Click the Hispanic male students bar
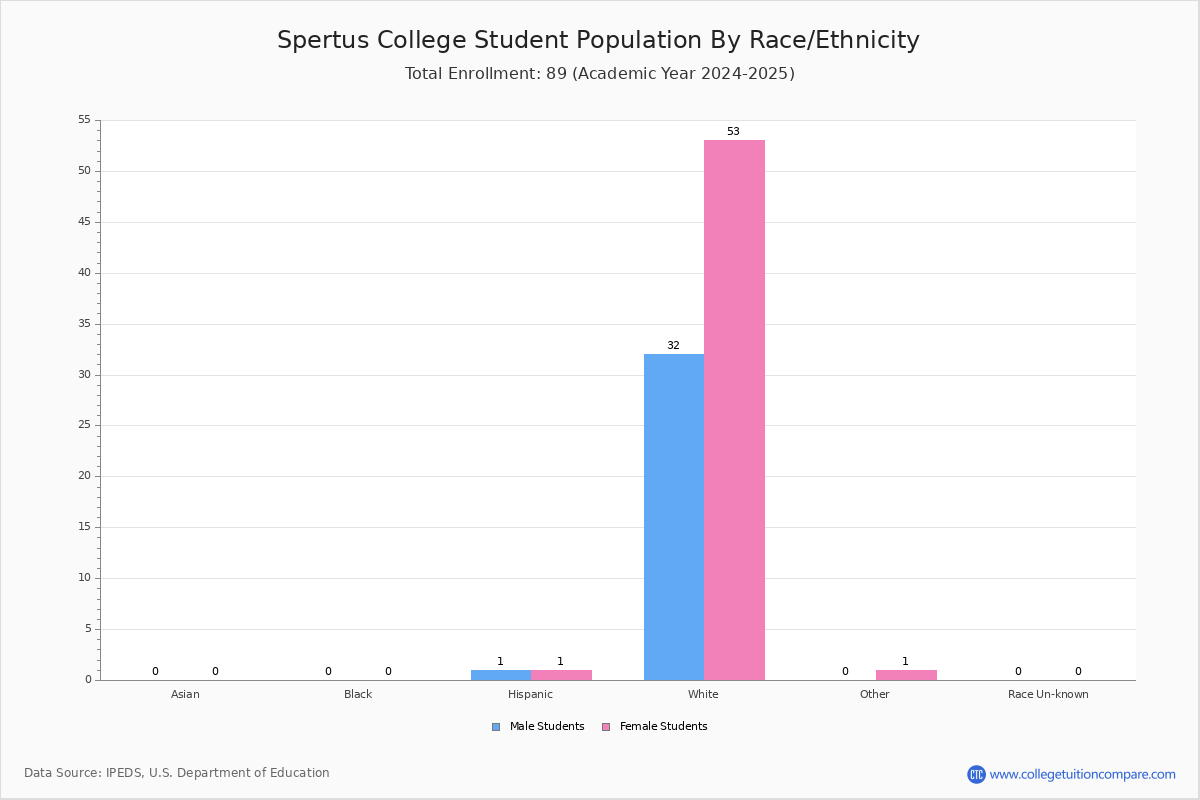Image resolution: width=1200 pixels, height=800 pixels. (501, 675)
